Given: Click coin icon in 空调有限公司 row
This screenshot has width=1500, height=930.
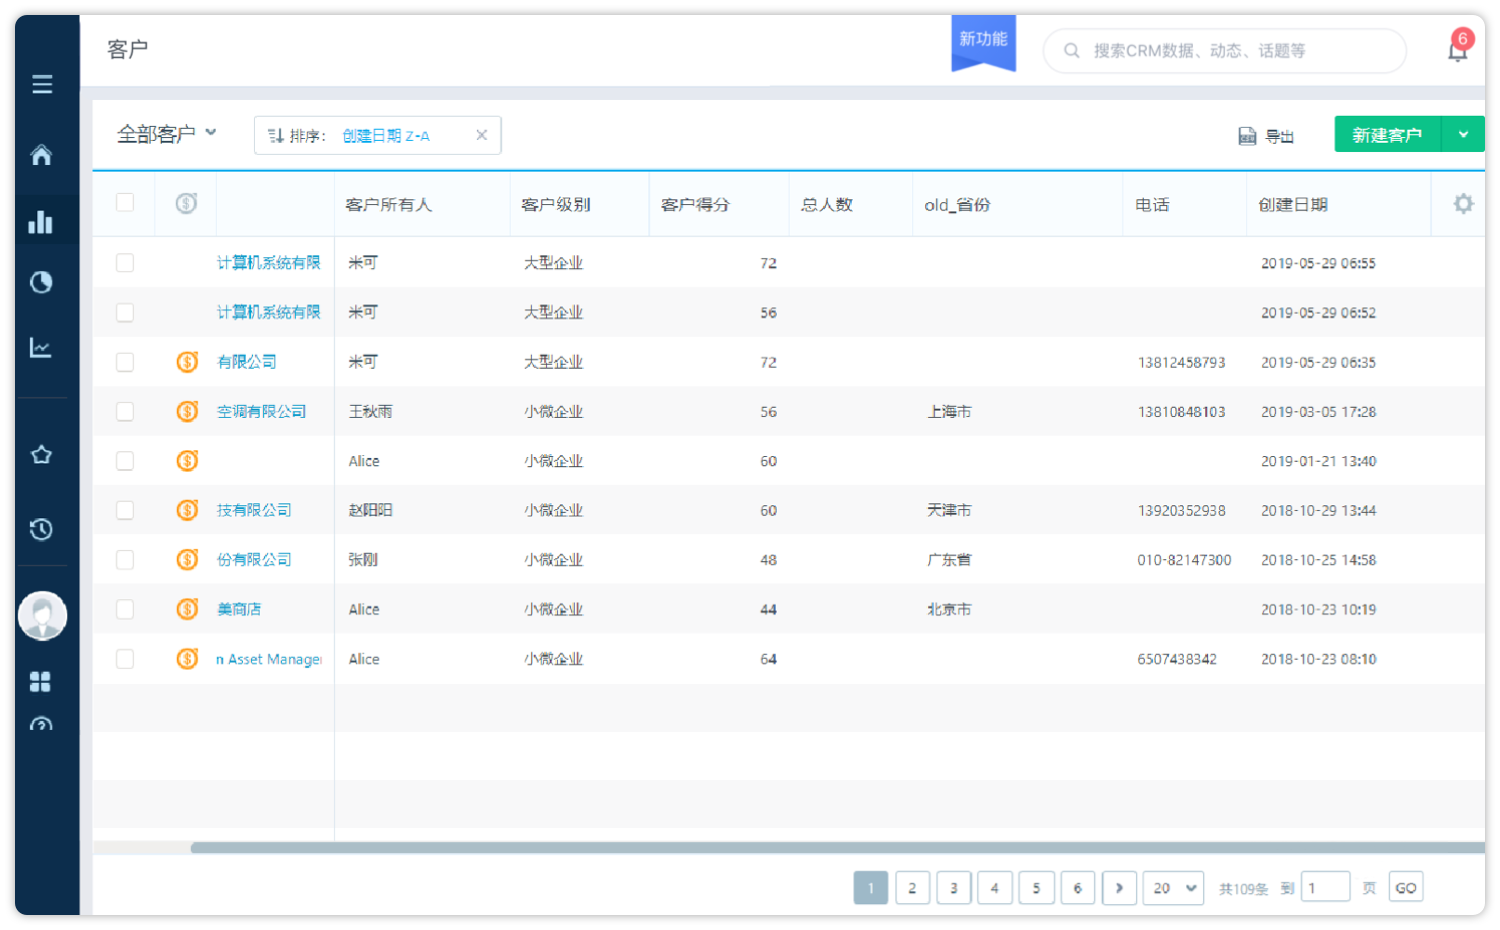Looking at the screenshot, I should pos(187,411).
